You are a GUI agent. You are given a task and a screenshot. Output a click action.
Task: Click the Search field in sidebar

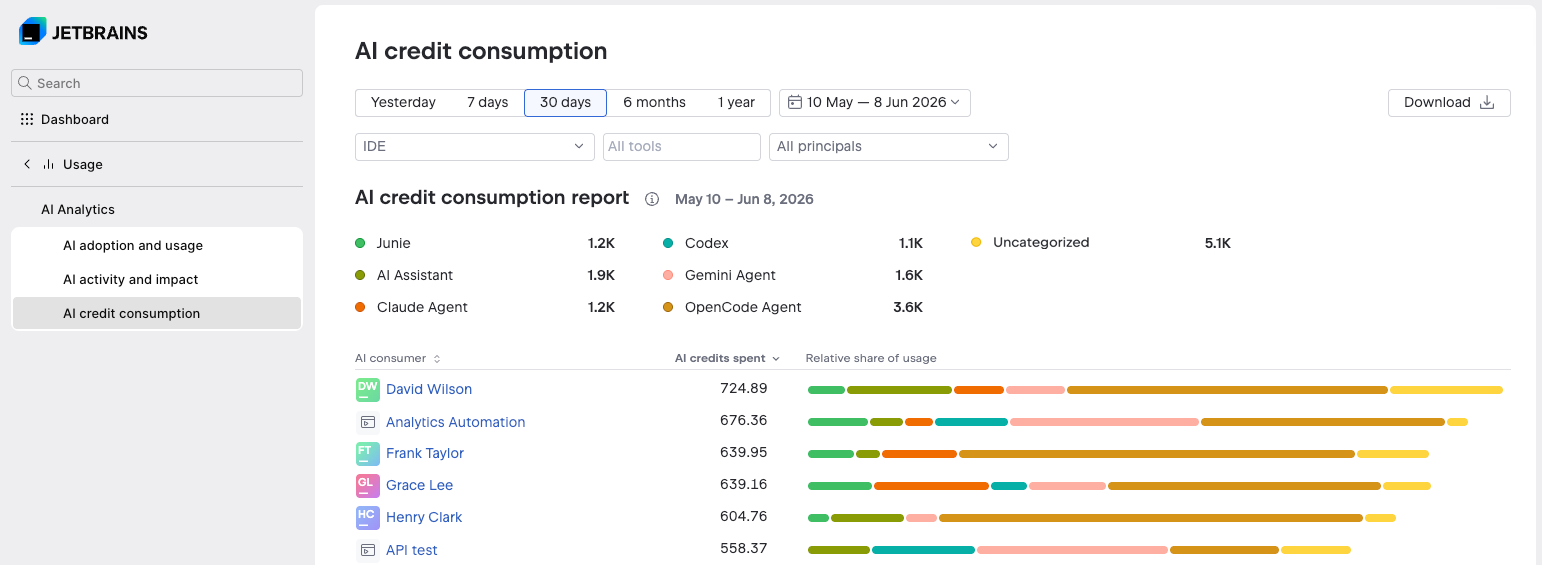tap(157, 83)
